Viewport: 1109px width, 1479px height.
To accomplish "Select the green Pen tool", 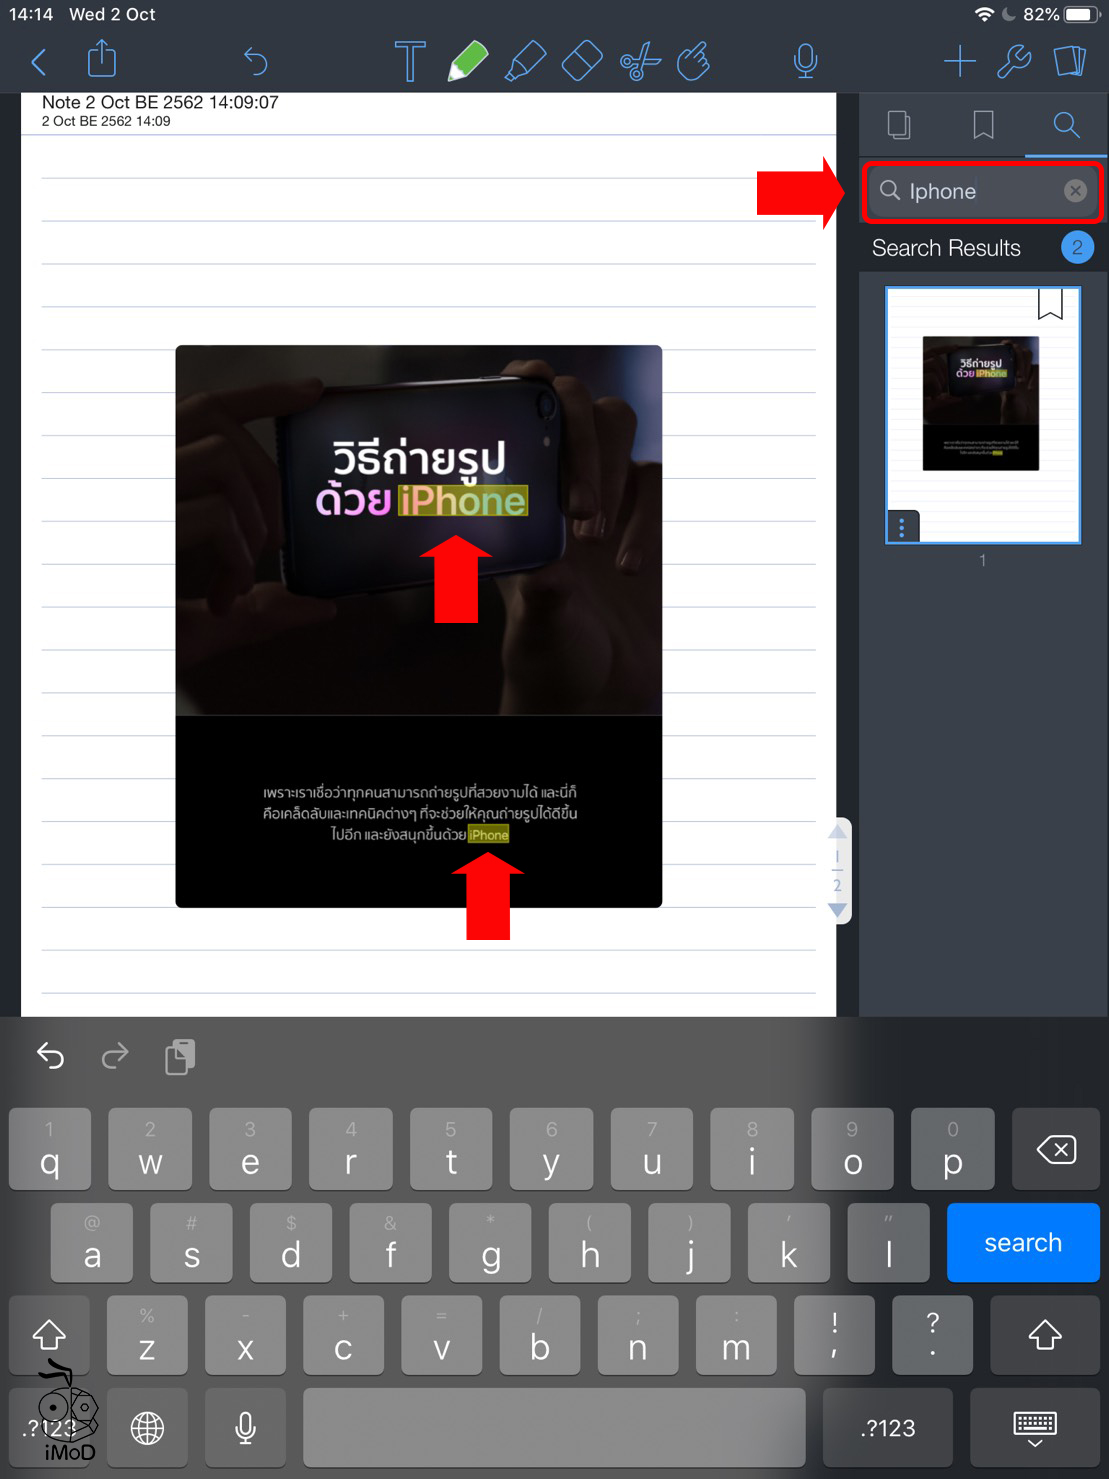I will pyautogui.click(x=467, y=61).
